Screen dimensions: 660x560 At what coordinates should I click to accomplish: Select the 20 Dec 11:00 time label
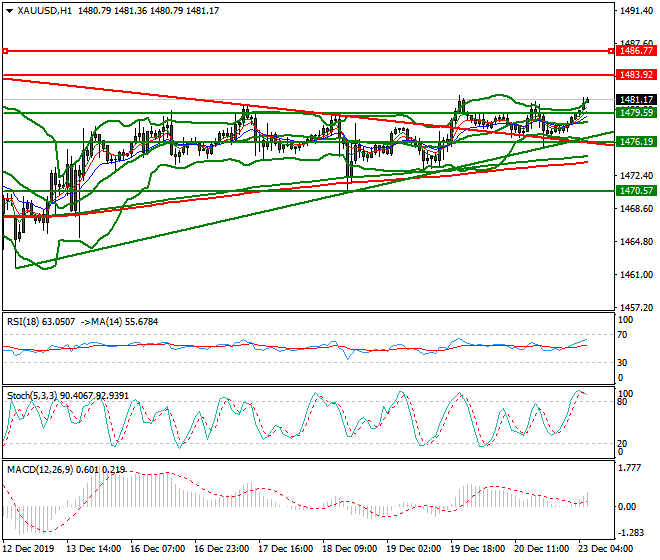pyautogui.click(x=542, y=549)
